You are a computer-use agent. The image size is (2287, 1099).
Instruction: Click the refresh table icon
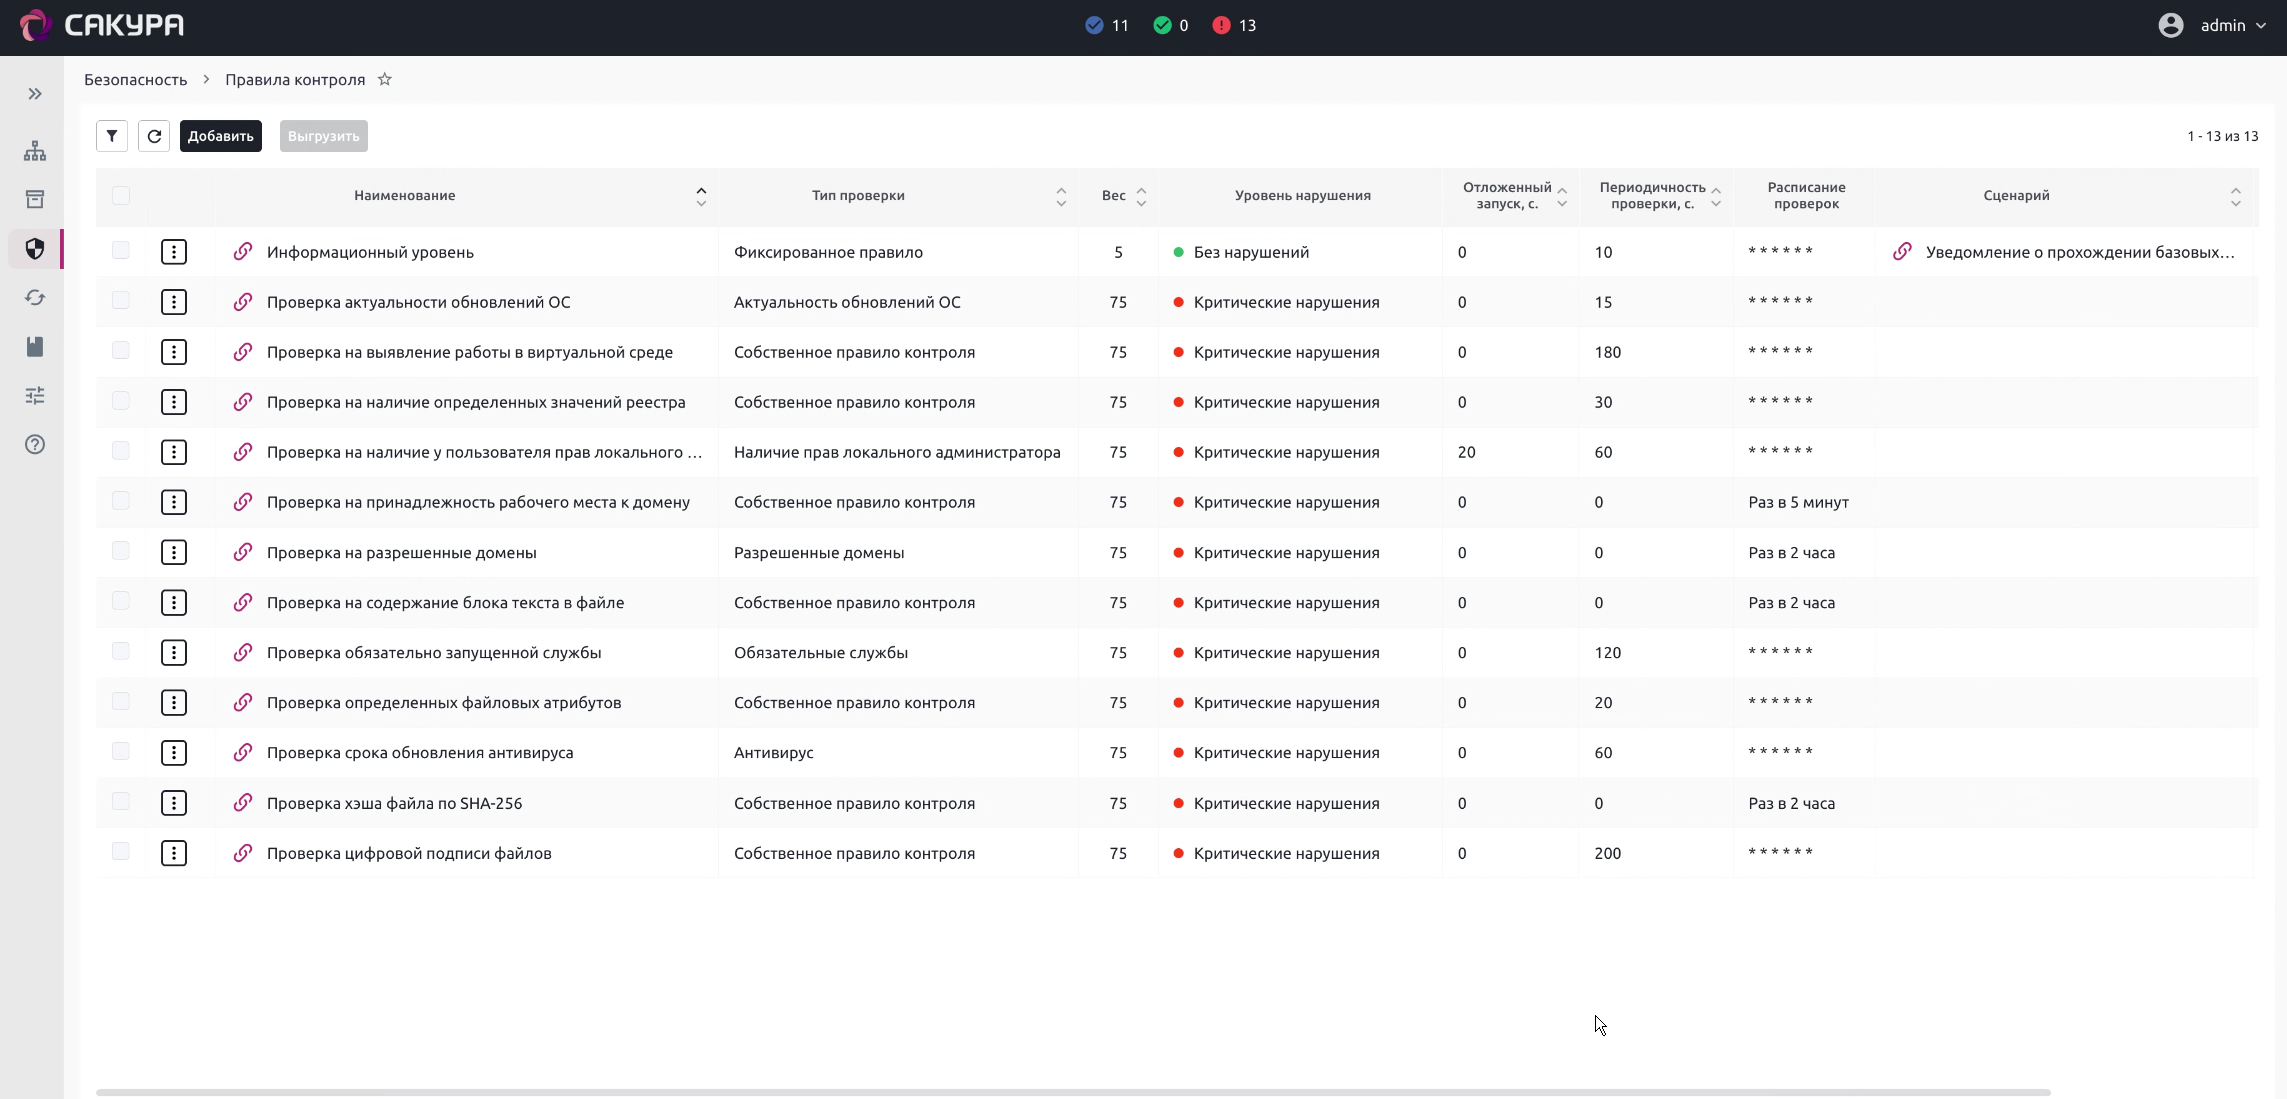pos(154,136)
